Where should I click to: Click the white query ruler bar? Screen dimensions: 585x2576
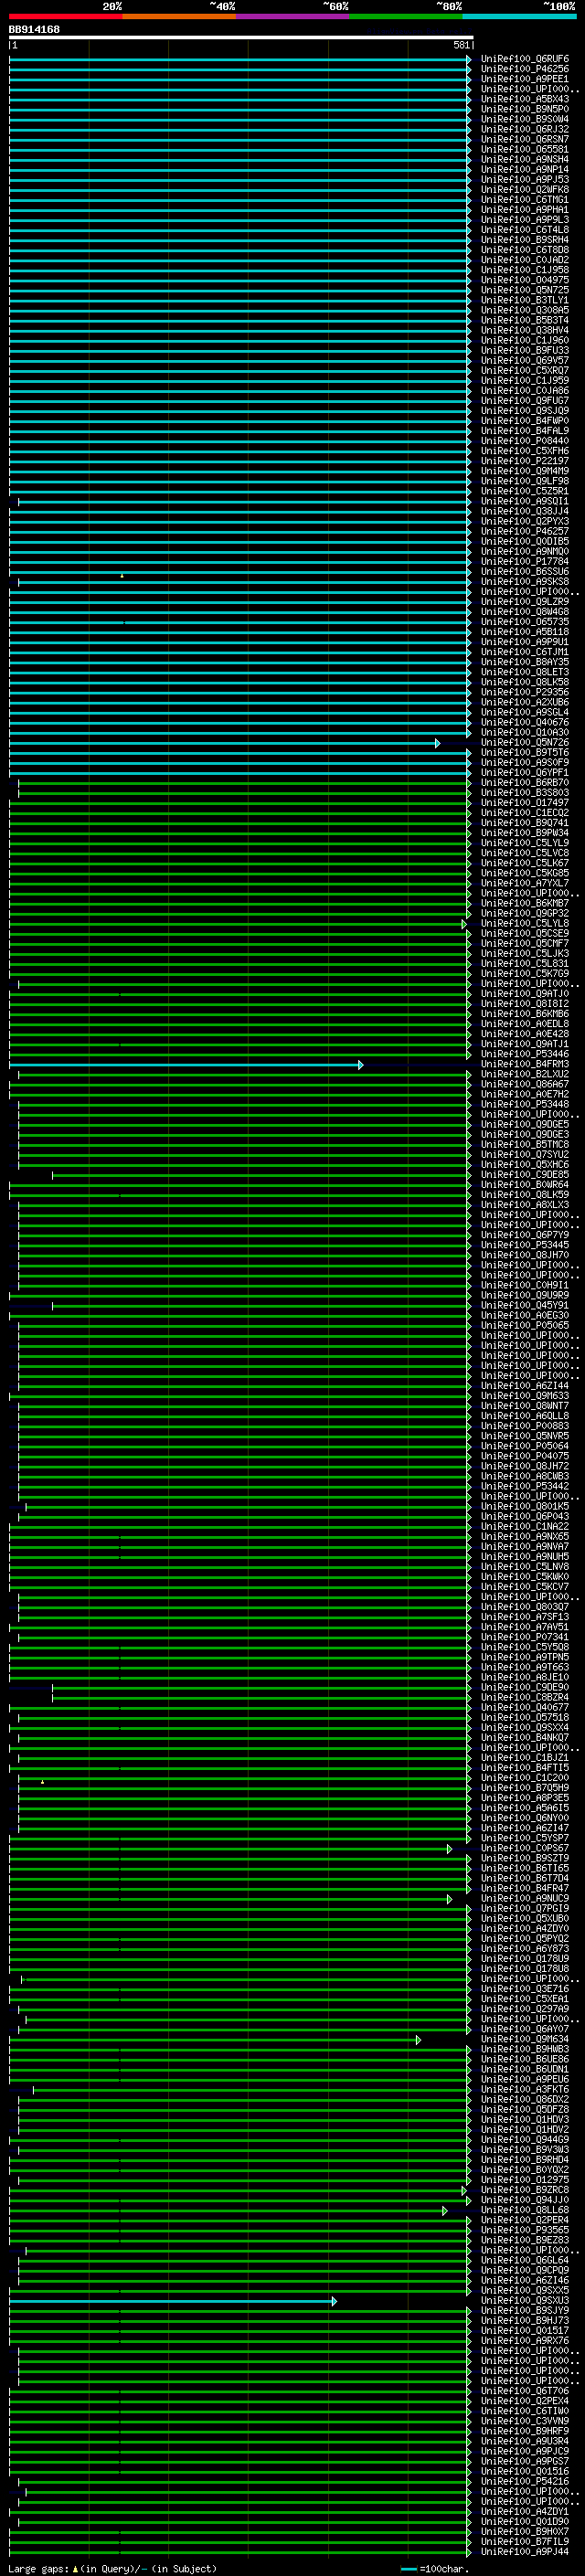click(x=241, y=38)
